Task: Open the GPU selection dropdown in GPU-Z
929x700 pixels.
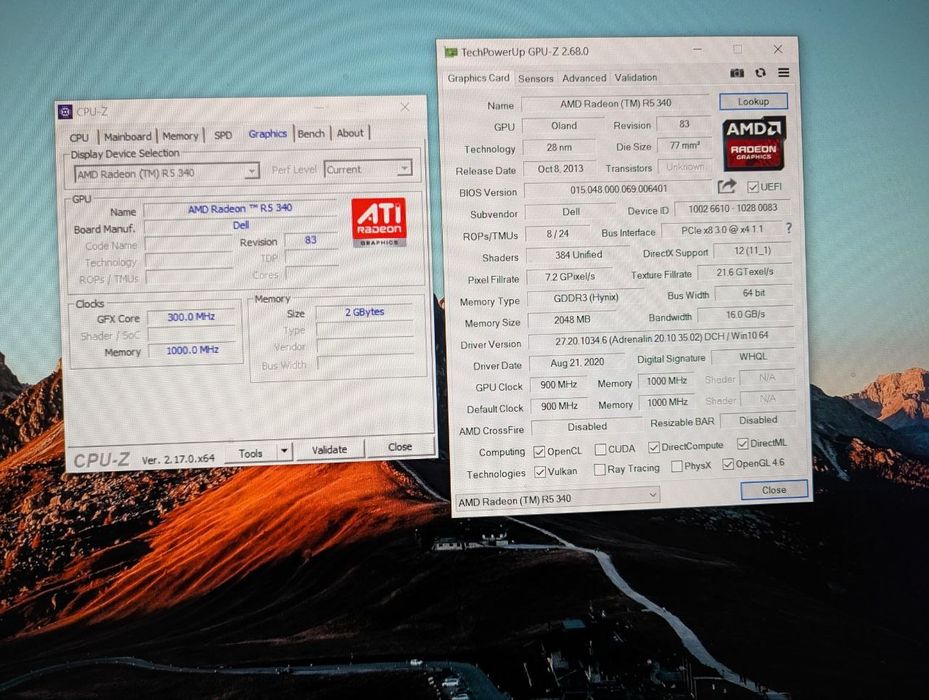Action: pos(557,498)
